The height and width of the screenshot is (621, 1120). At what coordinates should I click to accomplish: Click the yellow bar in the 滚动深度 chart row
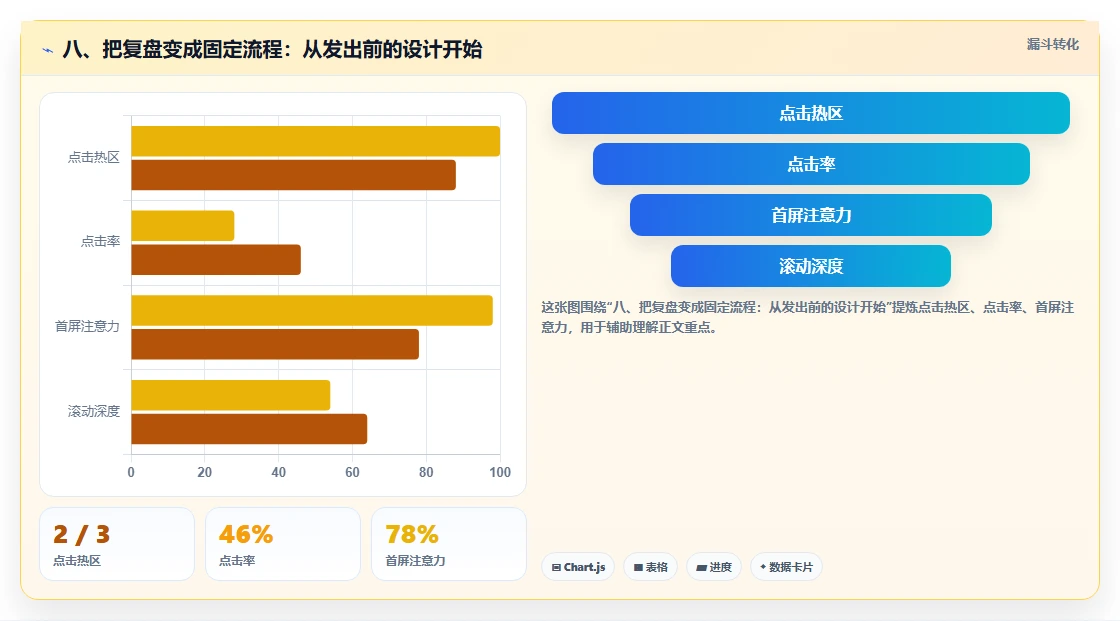(x=231, y=395)
